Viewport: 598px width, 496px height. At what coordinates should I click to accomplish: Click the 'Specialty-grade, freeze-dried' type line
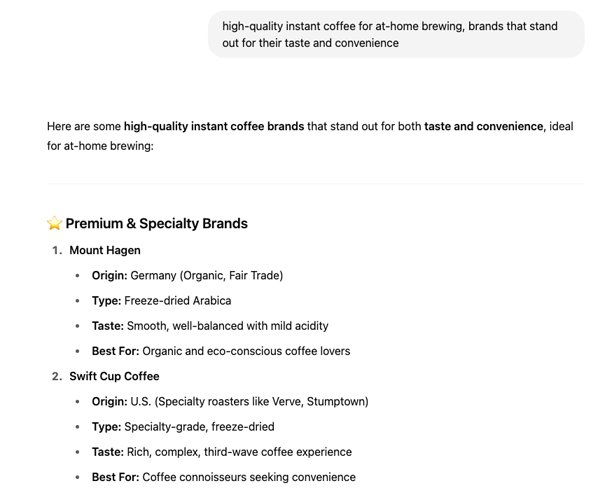(183, 427)
